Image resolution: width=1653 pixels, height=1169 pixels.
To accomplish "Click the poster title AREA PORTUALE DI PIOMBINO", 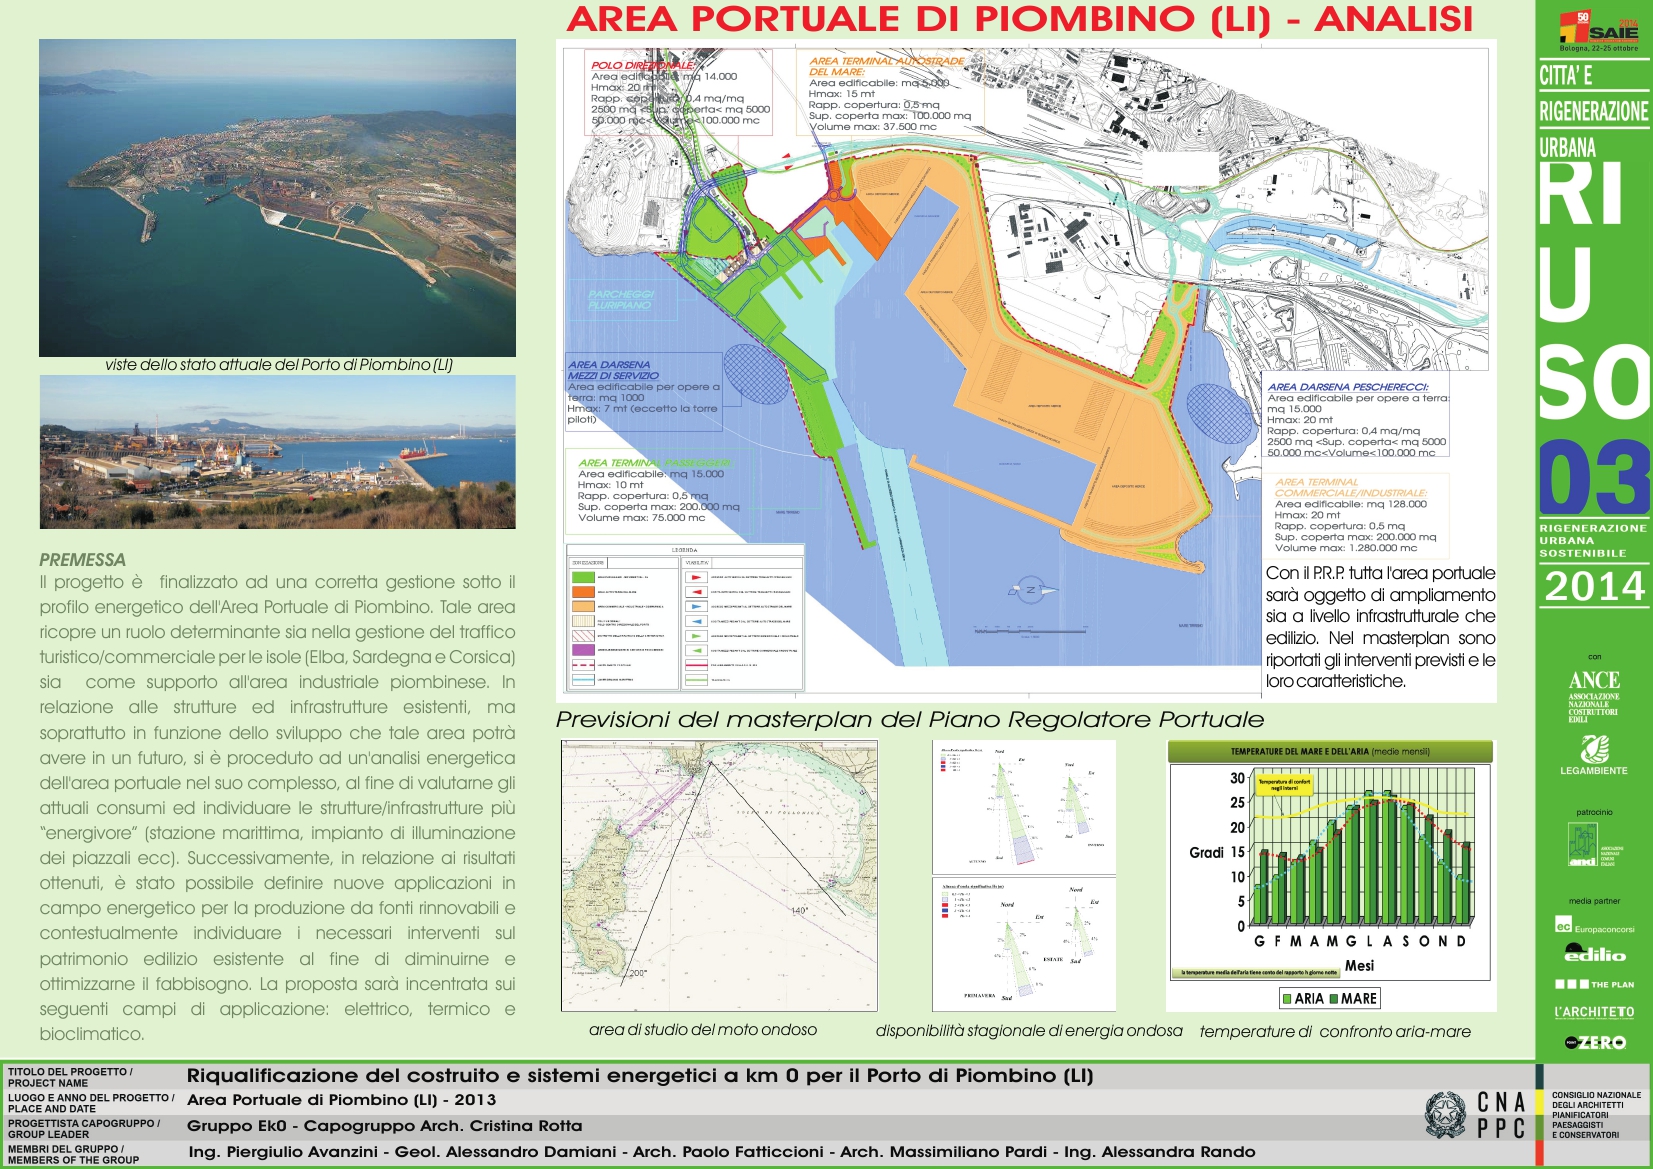I will pyautogui.click(x=1019, y=19).
